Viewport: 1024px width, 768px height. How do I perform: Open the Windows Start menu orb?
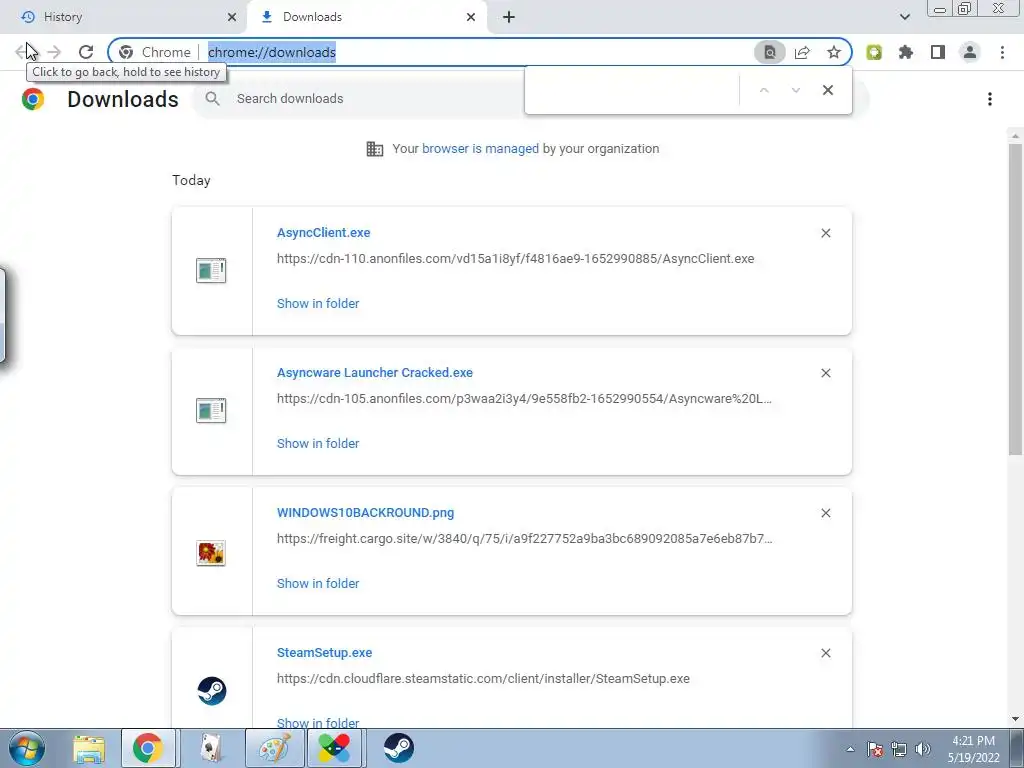[x=27, y=748]
